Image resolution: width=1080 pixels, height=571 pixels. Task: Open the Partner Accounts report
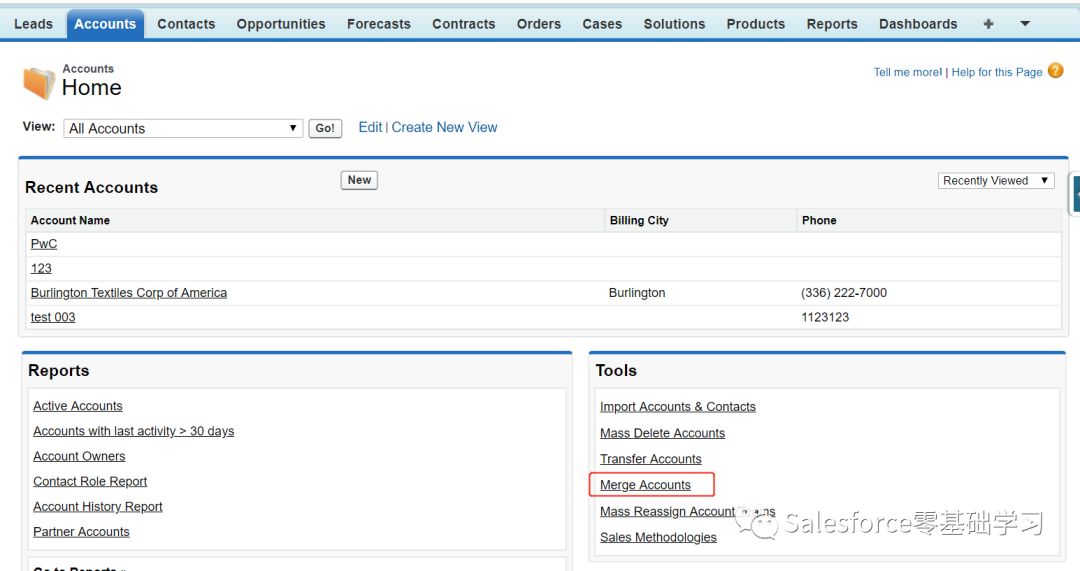pyautogui.click(x=81, y=532)
